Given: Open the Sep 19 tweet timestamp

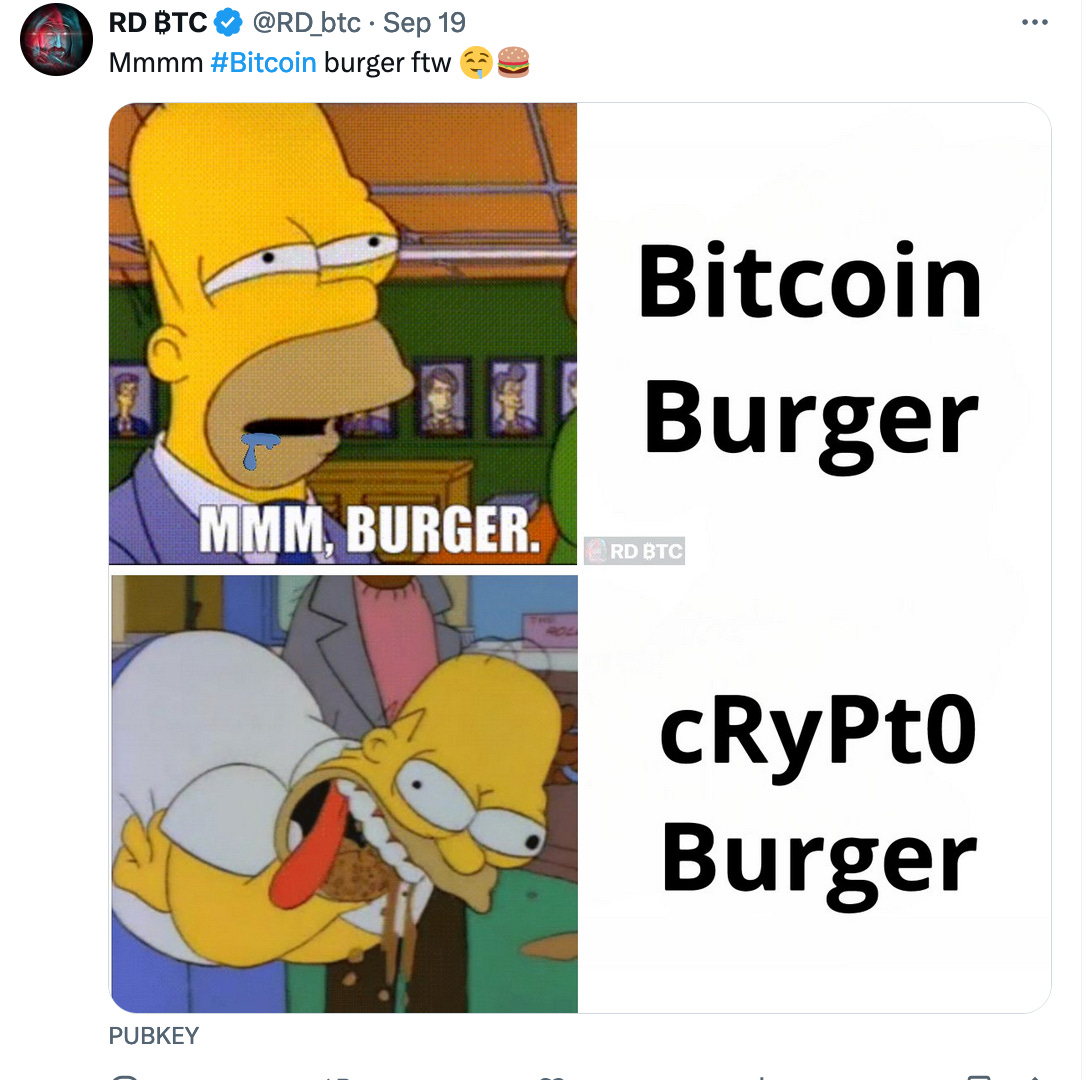Looking at the screenshot, I should 424,23.
